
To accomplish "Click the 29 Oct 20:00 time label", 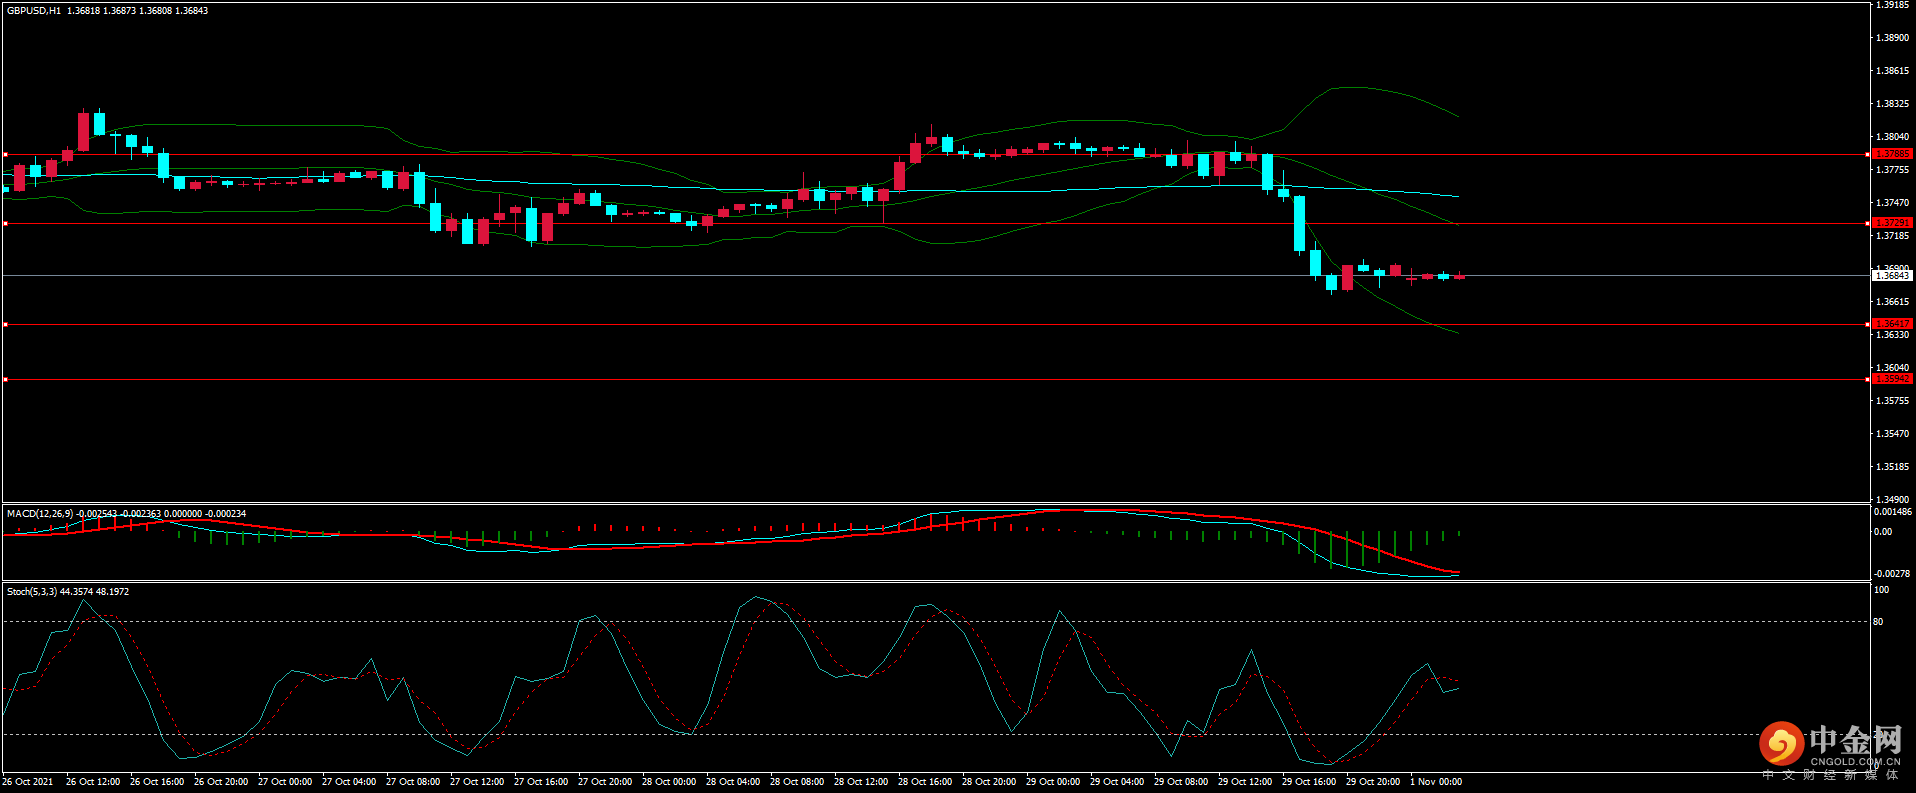I will click(x=1373, y=782).
